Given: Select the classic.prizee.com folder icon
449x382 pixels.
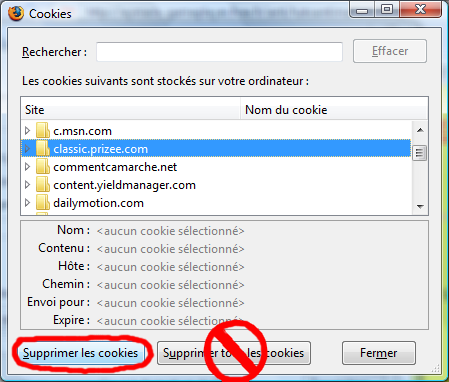Looking at the screenshot, I should pyautogui.click(x=43, y=149).
